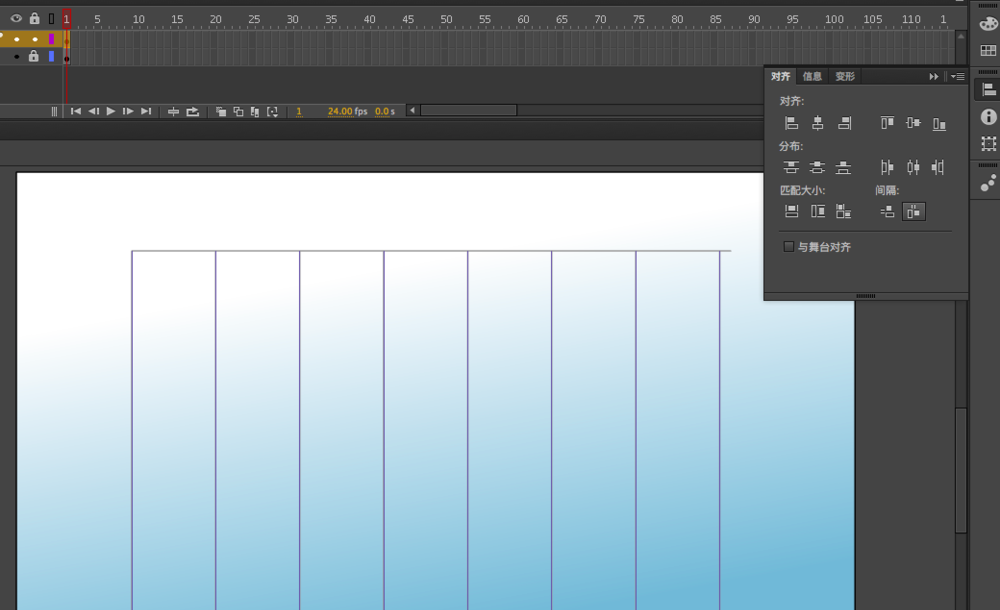Screen dimensions: 1000x610
Task: Click the align top edge icon
Action: [x=887, y=123]
